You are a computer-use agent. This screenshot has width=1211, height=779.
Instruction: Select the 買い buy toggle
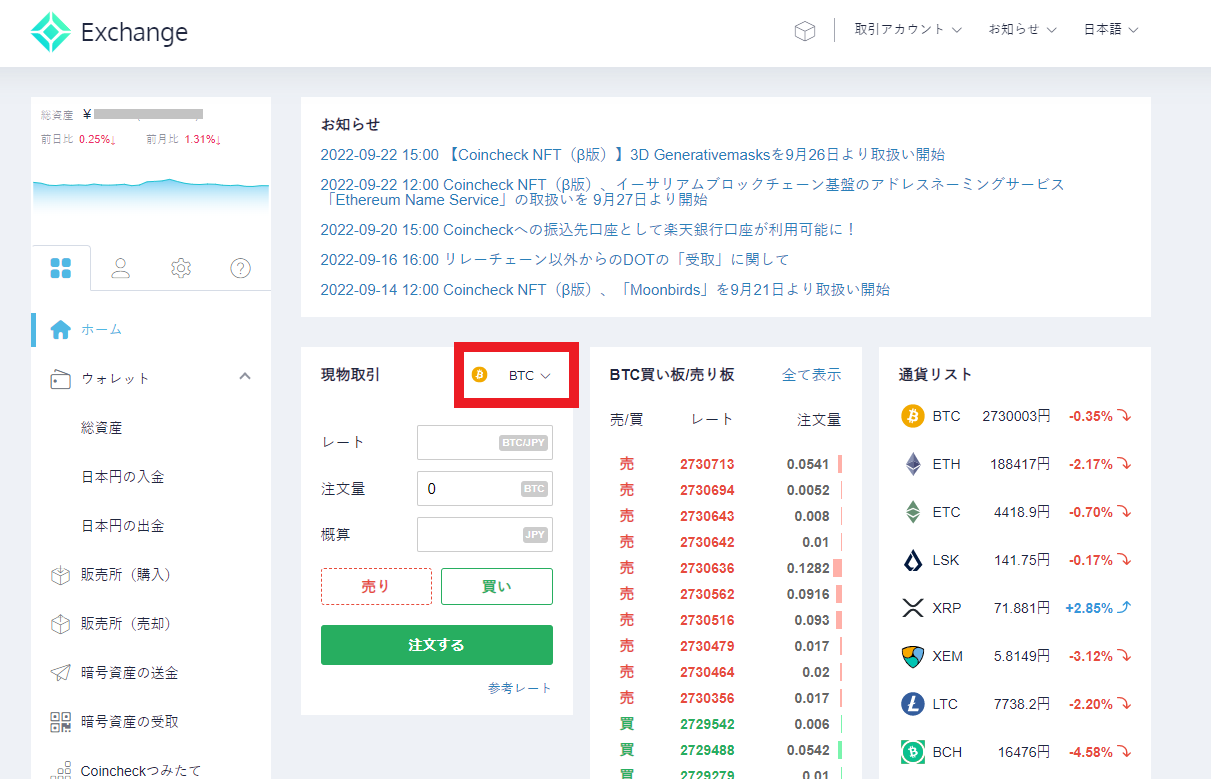click(x=496, y=587)
